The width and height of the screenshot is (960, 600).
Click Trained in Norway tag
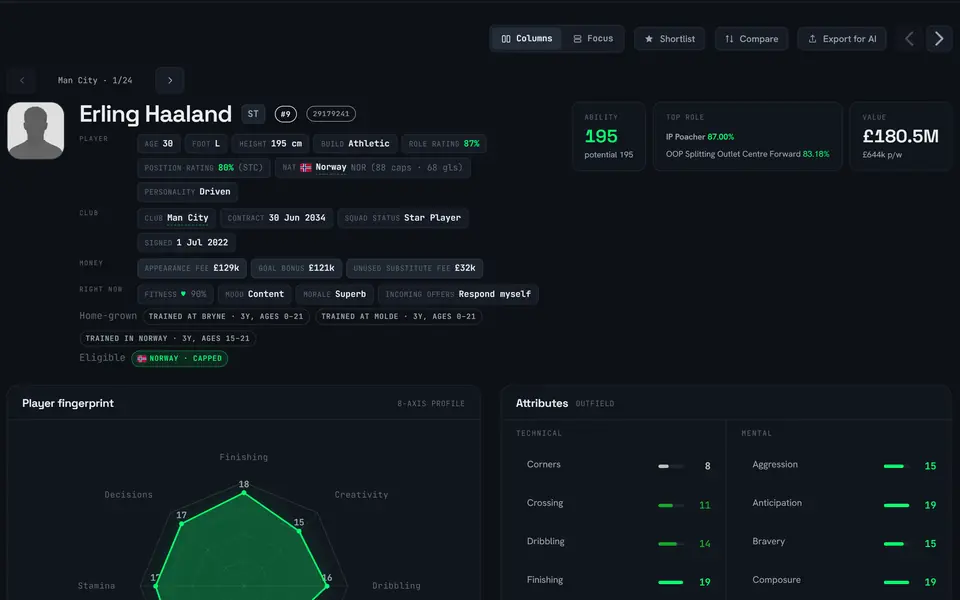point(167,339)
